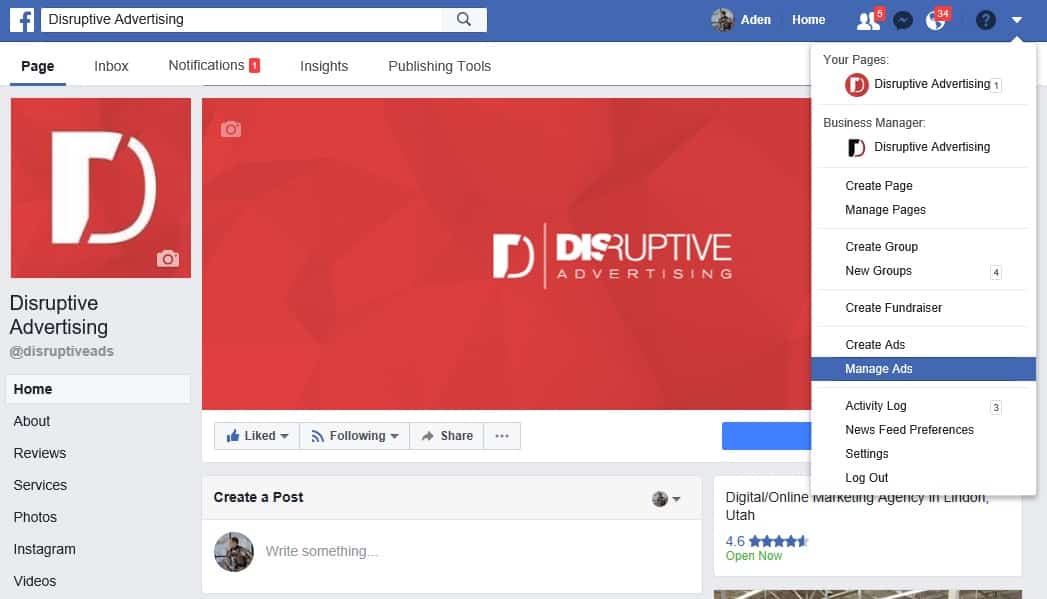Click the Home link in top bar
The height and width of the screenshot is (599, 1047).
pos(809,20)
